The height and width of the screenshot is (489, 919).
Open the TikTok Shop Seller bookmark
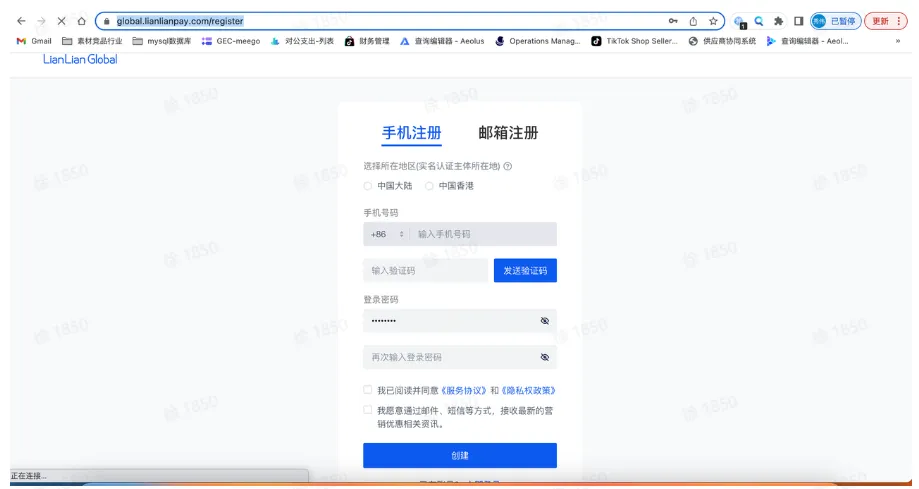[x=634, y=41]
